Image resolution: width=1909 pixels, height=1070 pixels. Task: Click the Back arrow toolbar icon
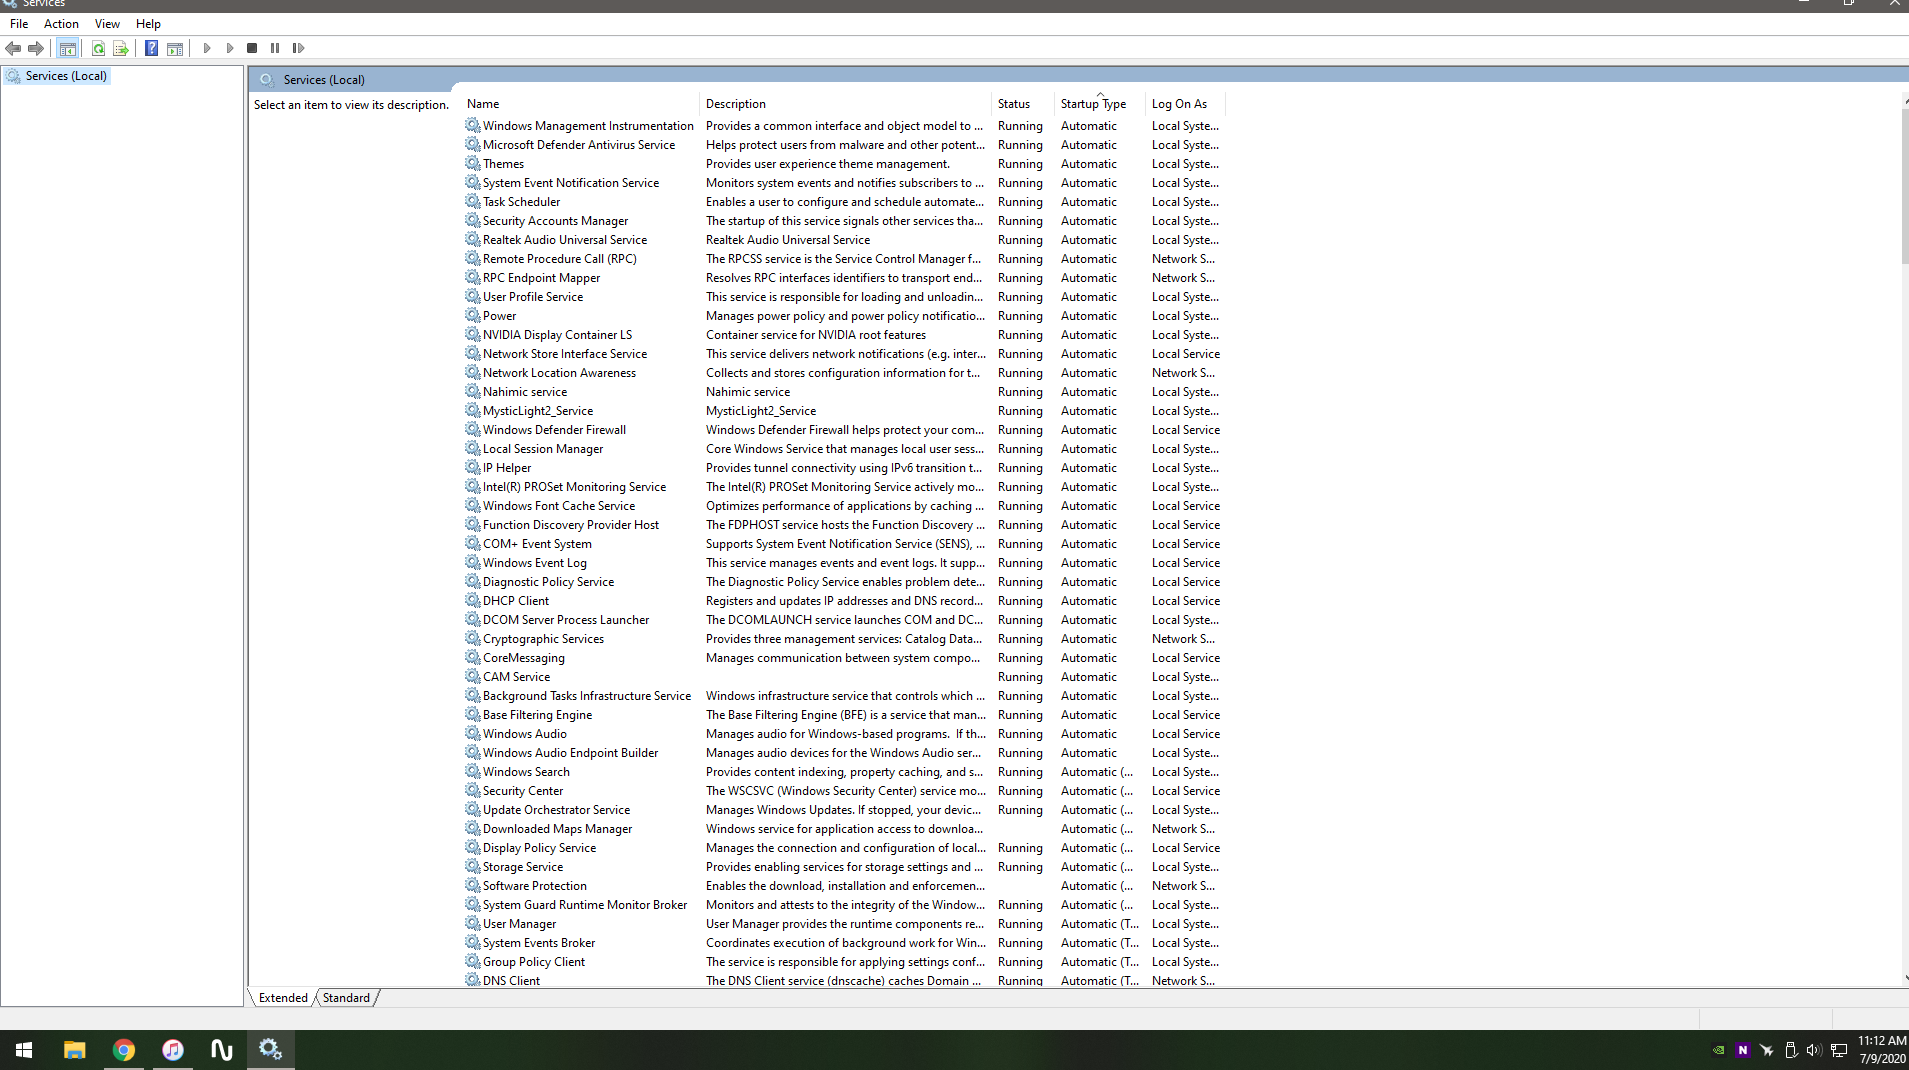(x=13, y=48)
